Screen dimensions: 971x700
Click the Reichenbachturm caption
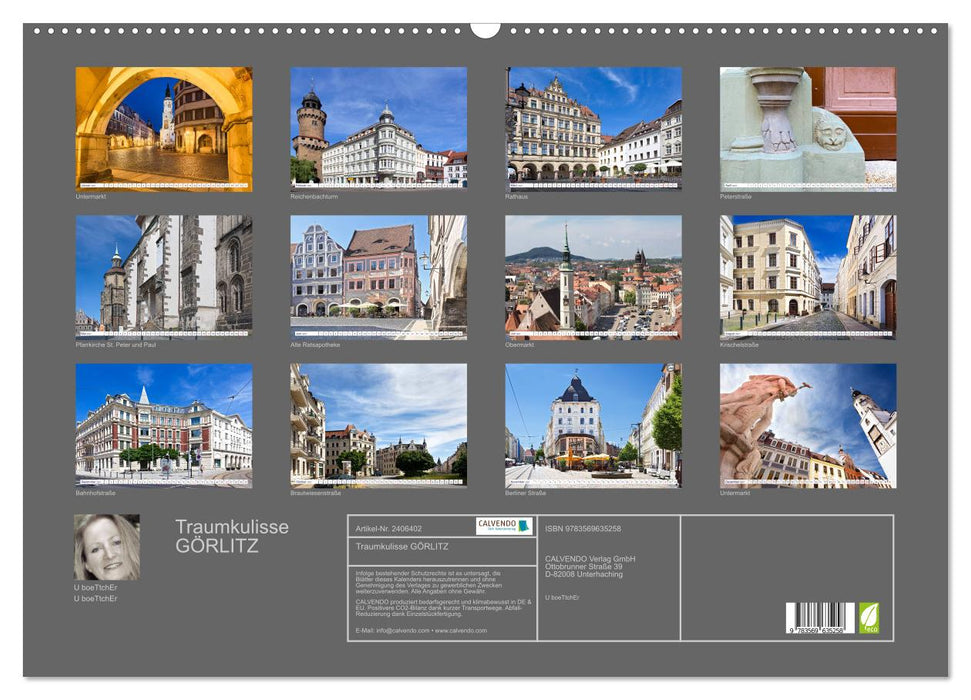(314, 196)
